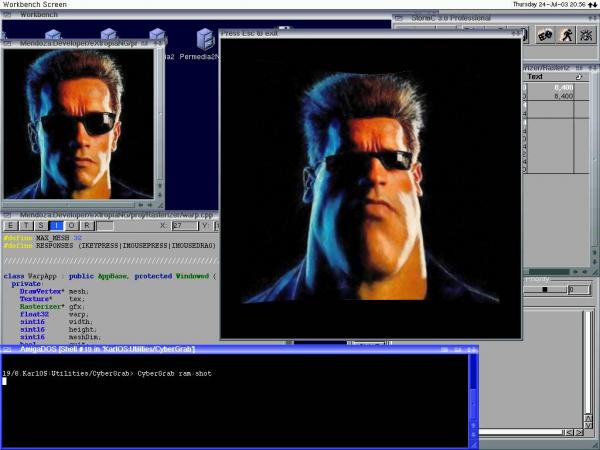This screenshot has width=600, height=450.
Task: Click the breakpoint icon in StormC toolbar
Action: (x=545, y=36)
